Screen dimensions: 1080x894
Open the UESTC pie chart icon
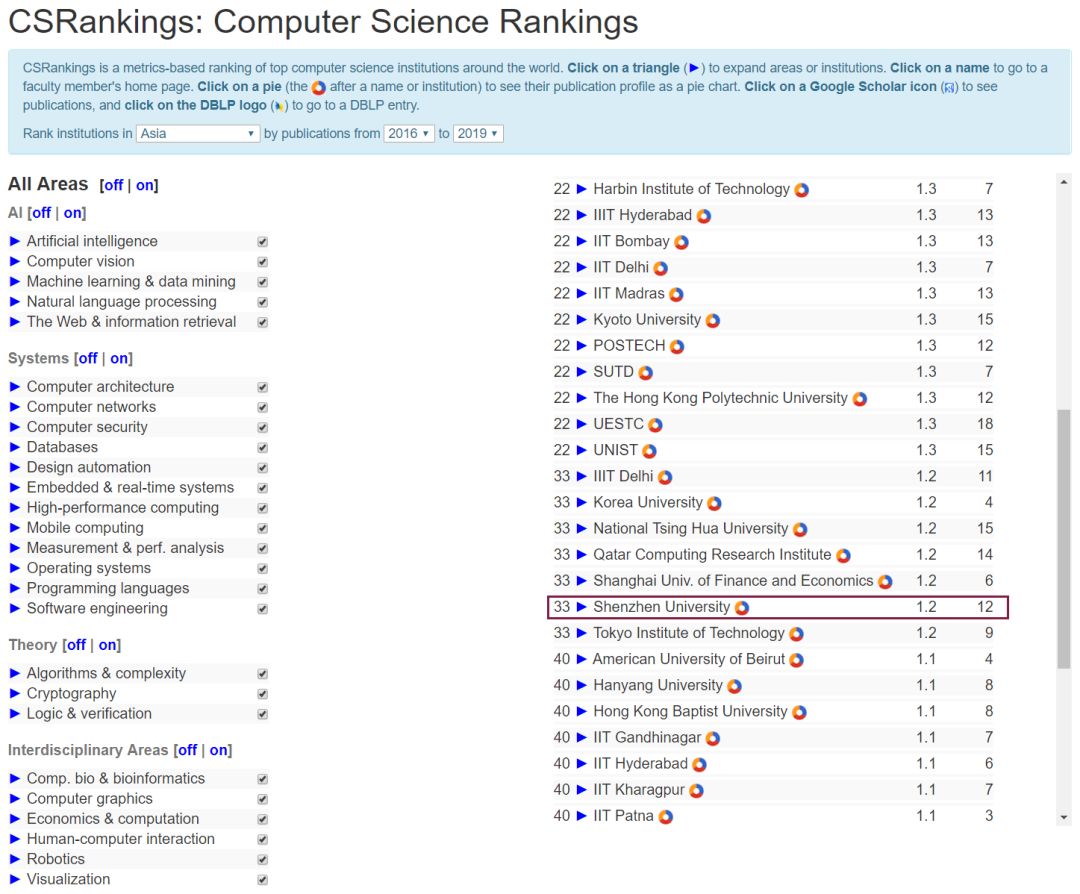pyautogui.click(x=655, y=426)
